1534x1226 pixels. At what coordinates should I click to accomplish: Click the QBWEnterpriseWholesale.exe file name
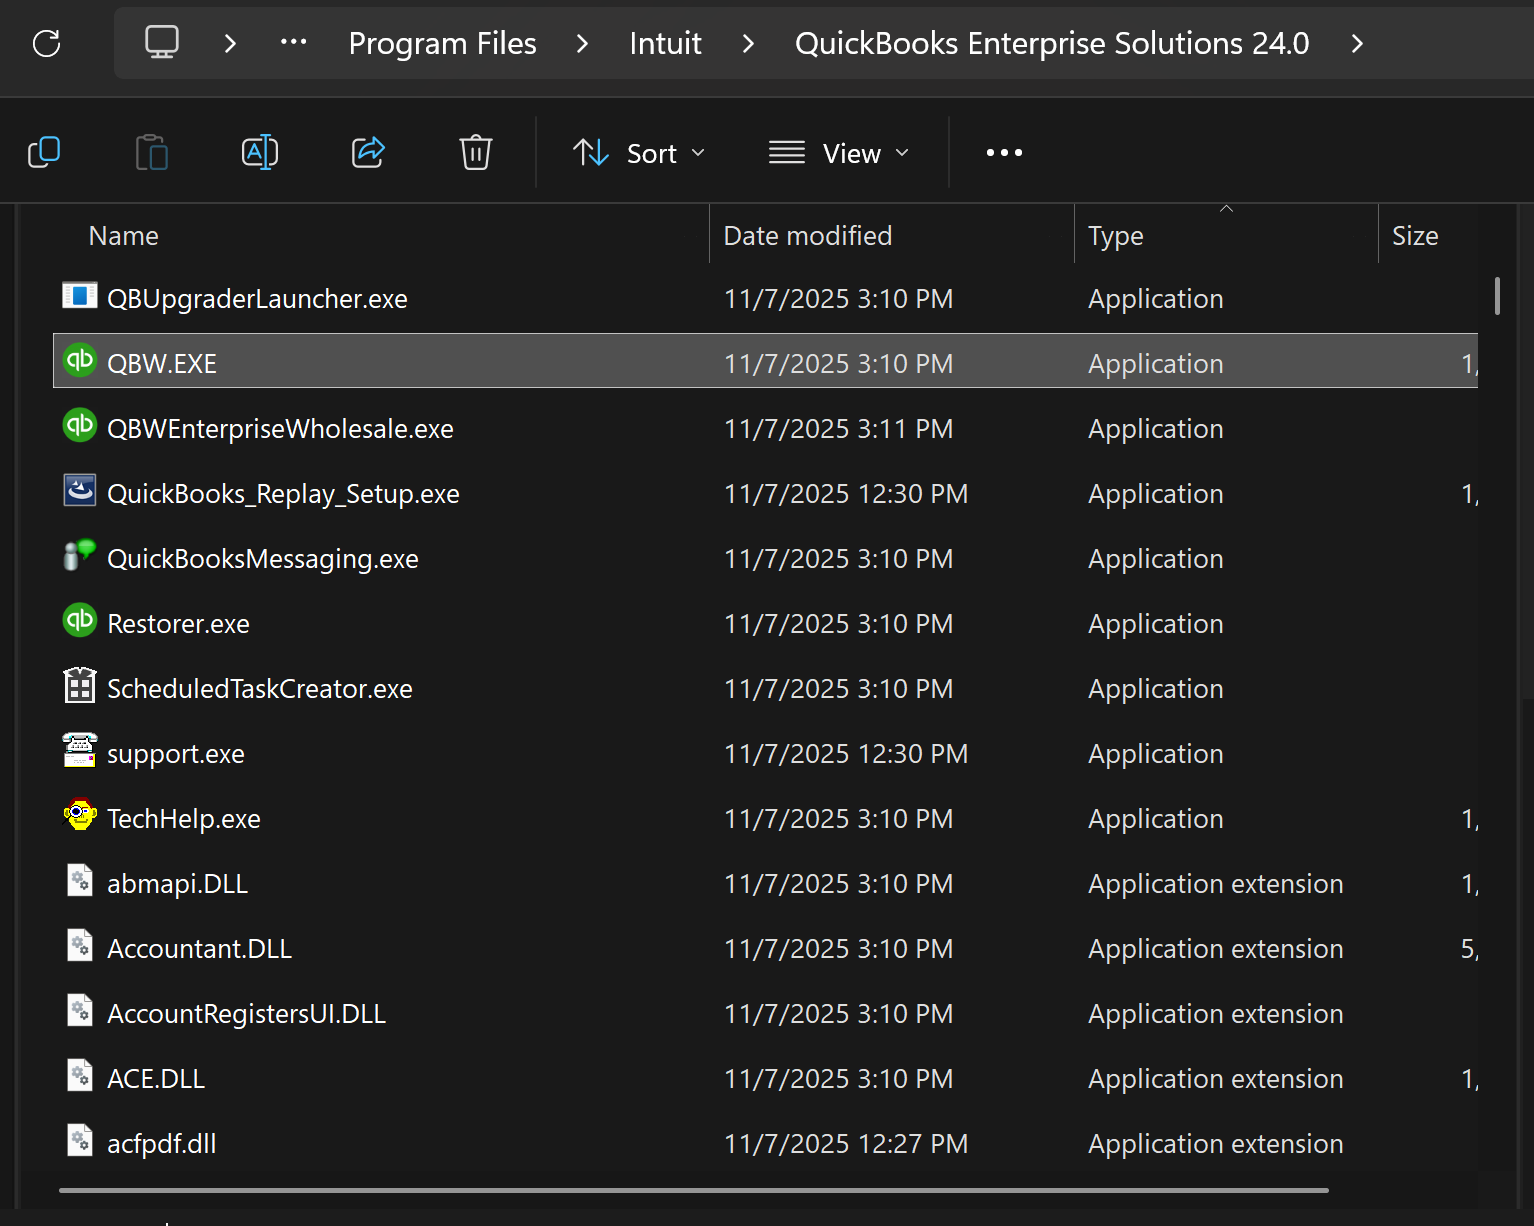point(280,429)
